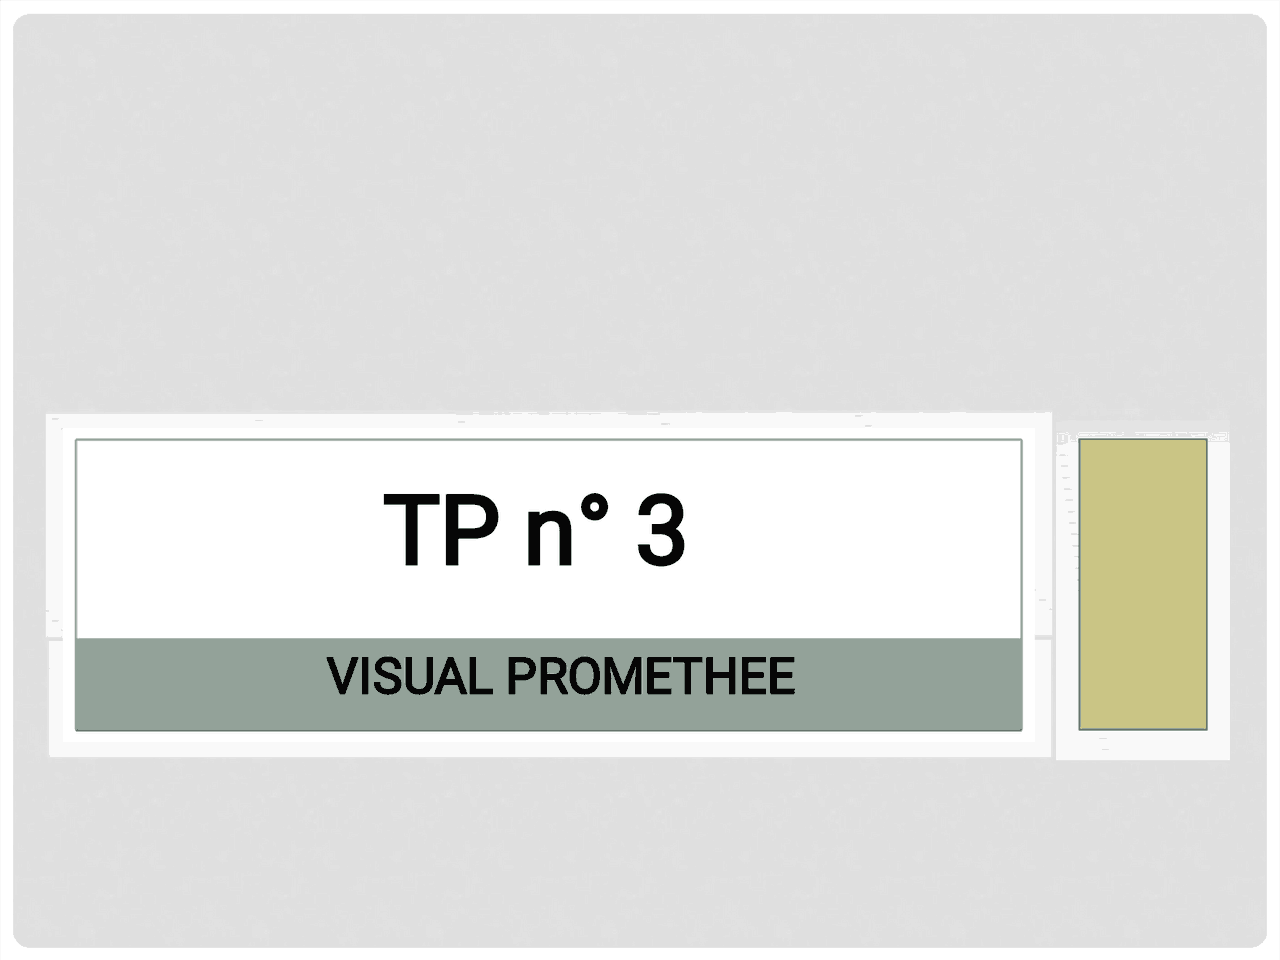The width and height of the screenshot is (1280, 960).
Task: Select the "TP n° 3" title text
Action: (534, 529)
